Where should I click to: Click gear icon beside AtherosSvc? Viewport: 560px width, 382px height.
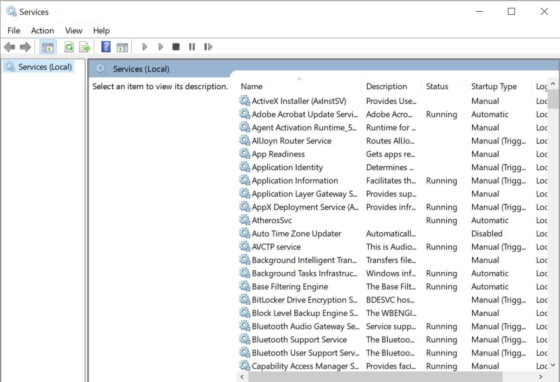[245, 220]
